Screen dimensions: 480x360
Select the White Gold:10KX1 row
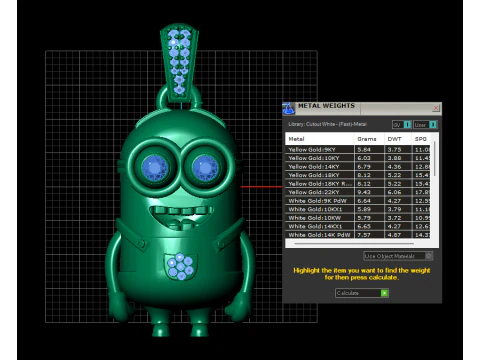pos(359,209)
